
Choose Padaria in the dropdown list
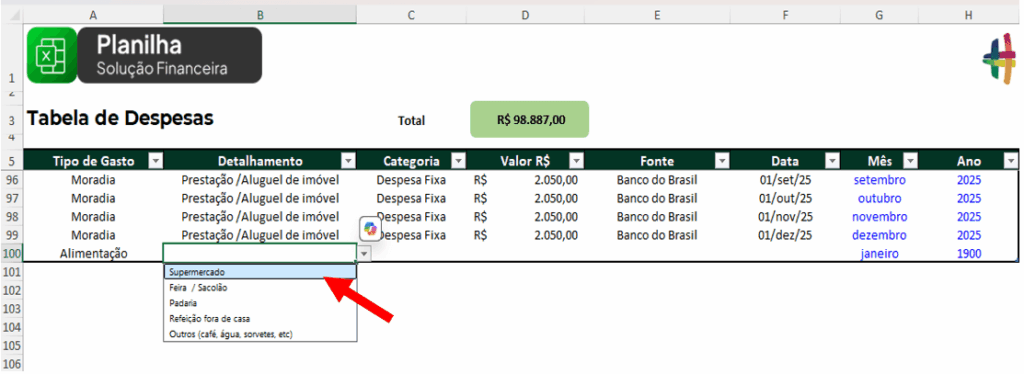(x=260, y=303)
